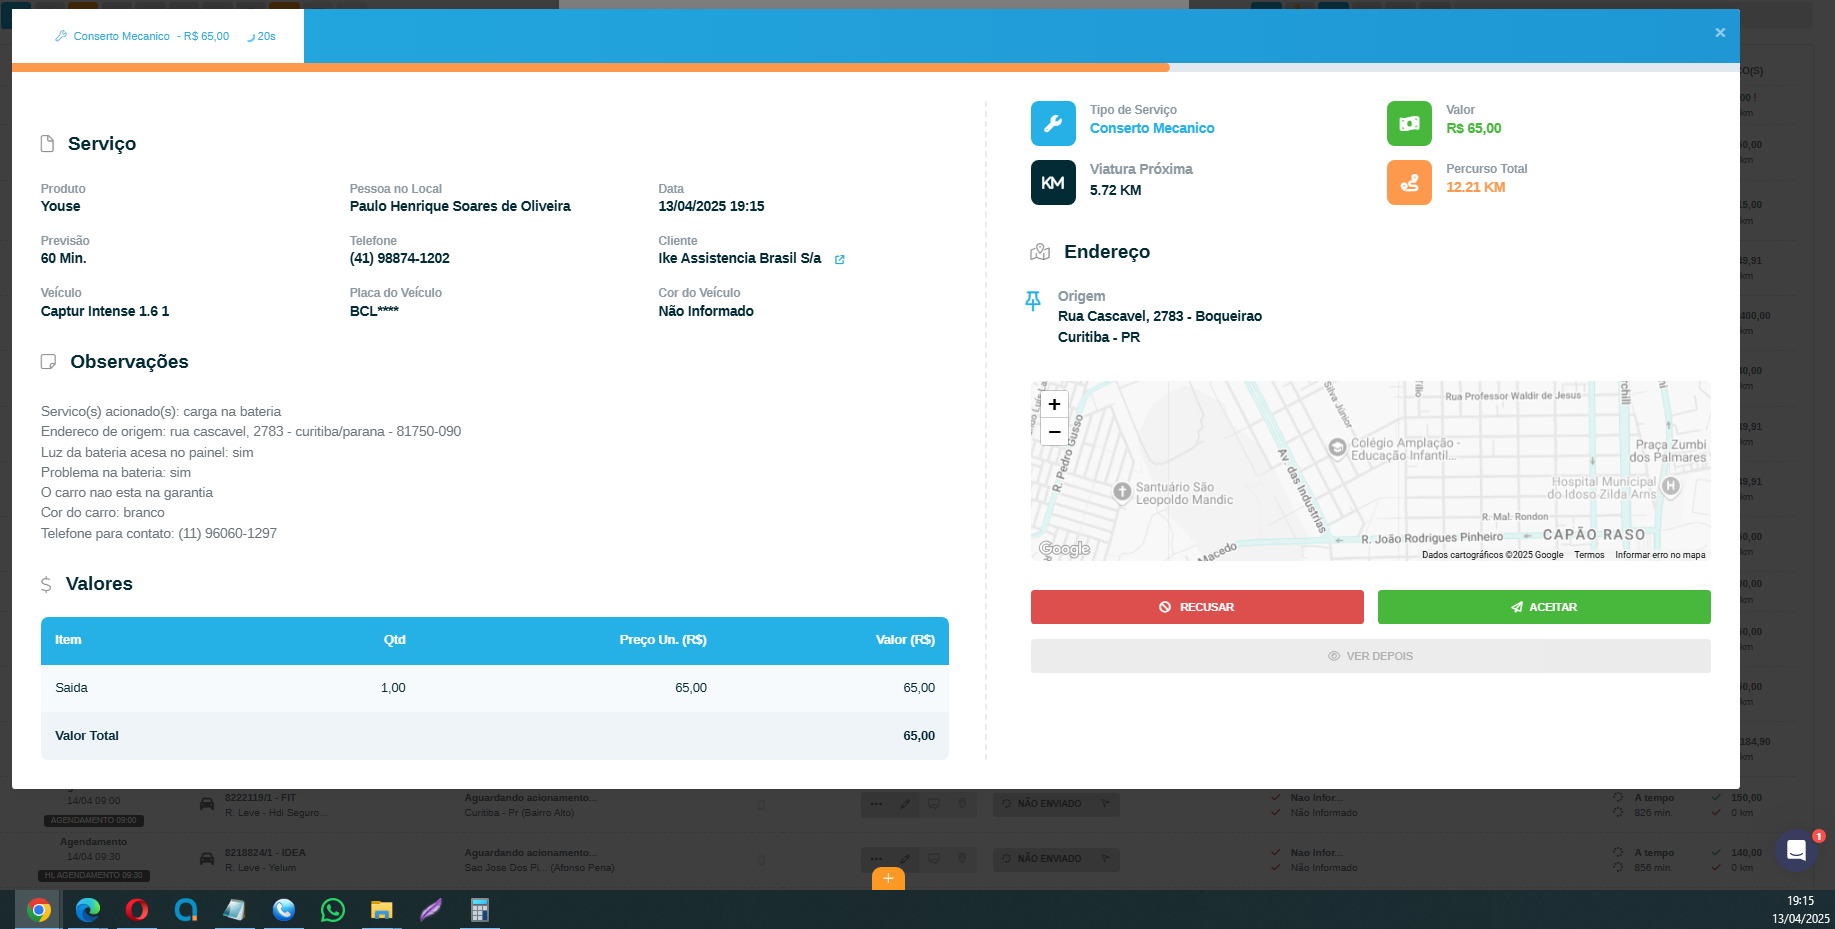This screenshot has height=929, width=1835.
Task: Click the pencil edit icon in the 8222119/1 row
Action: (x=905, y=804)
